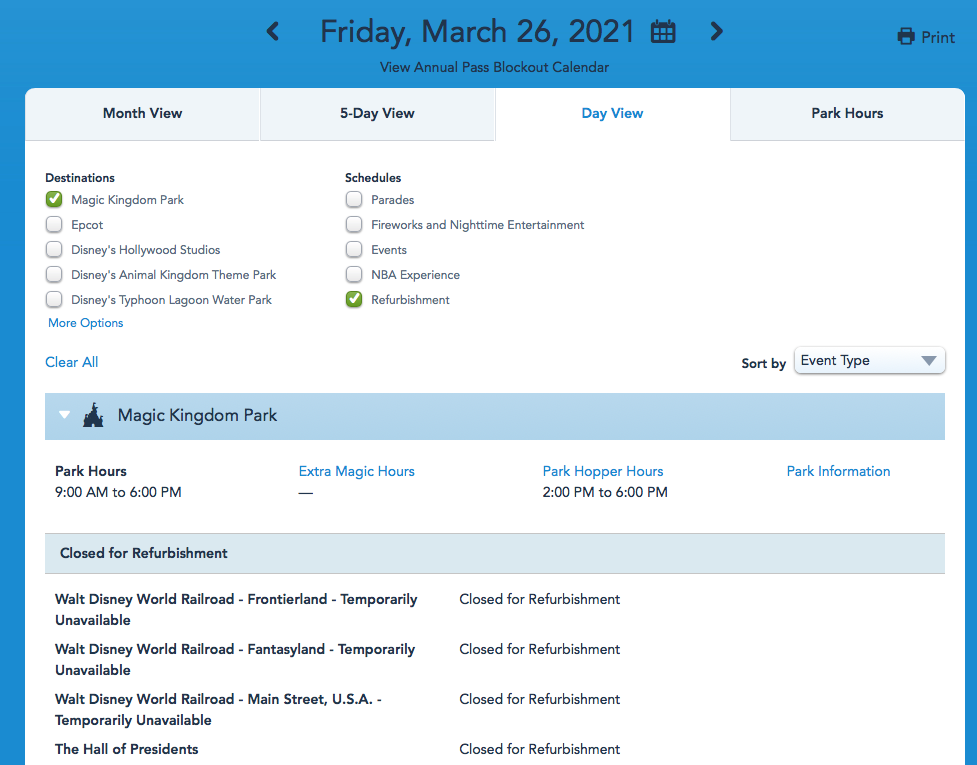977x765 pixels.
Task: Click the Magic Kingdom Park section title
Action: (x=197, y=416)
